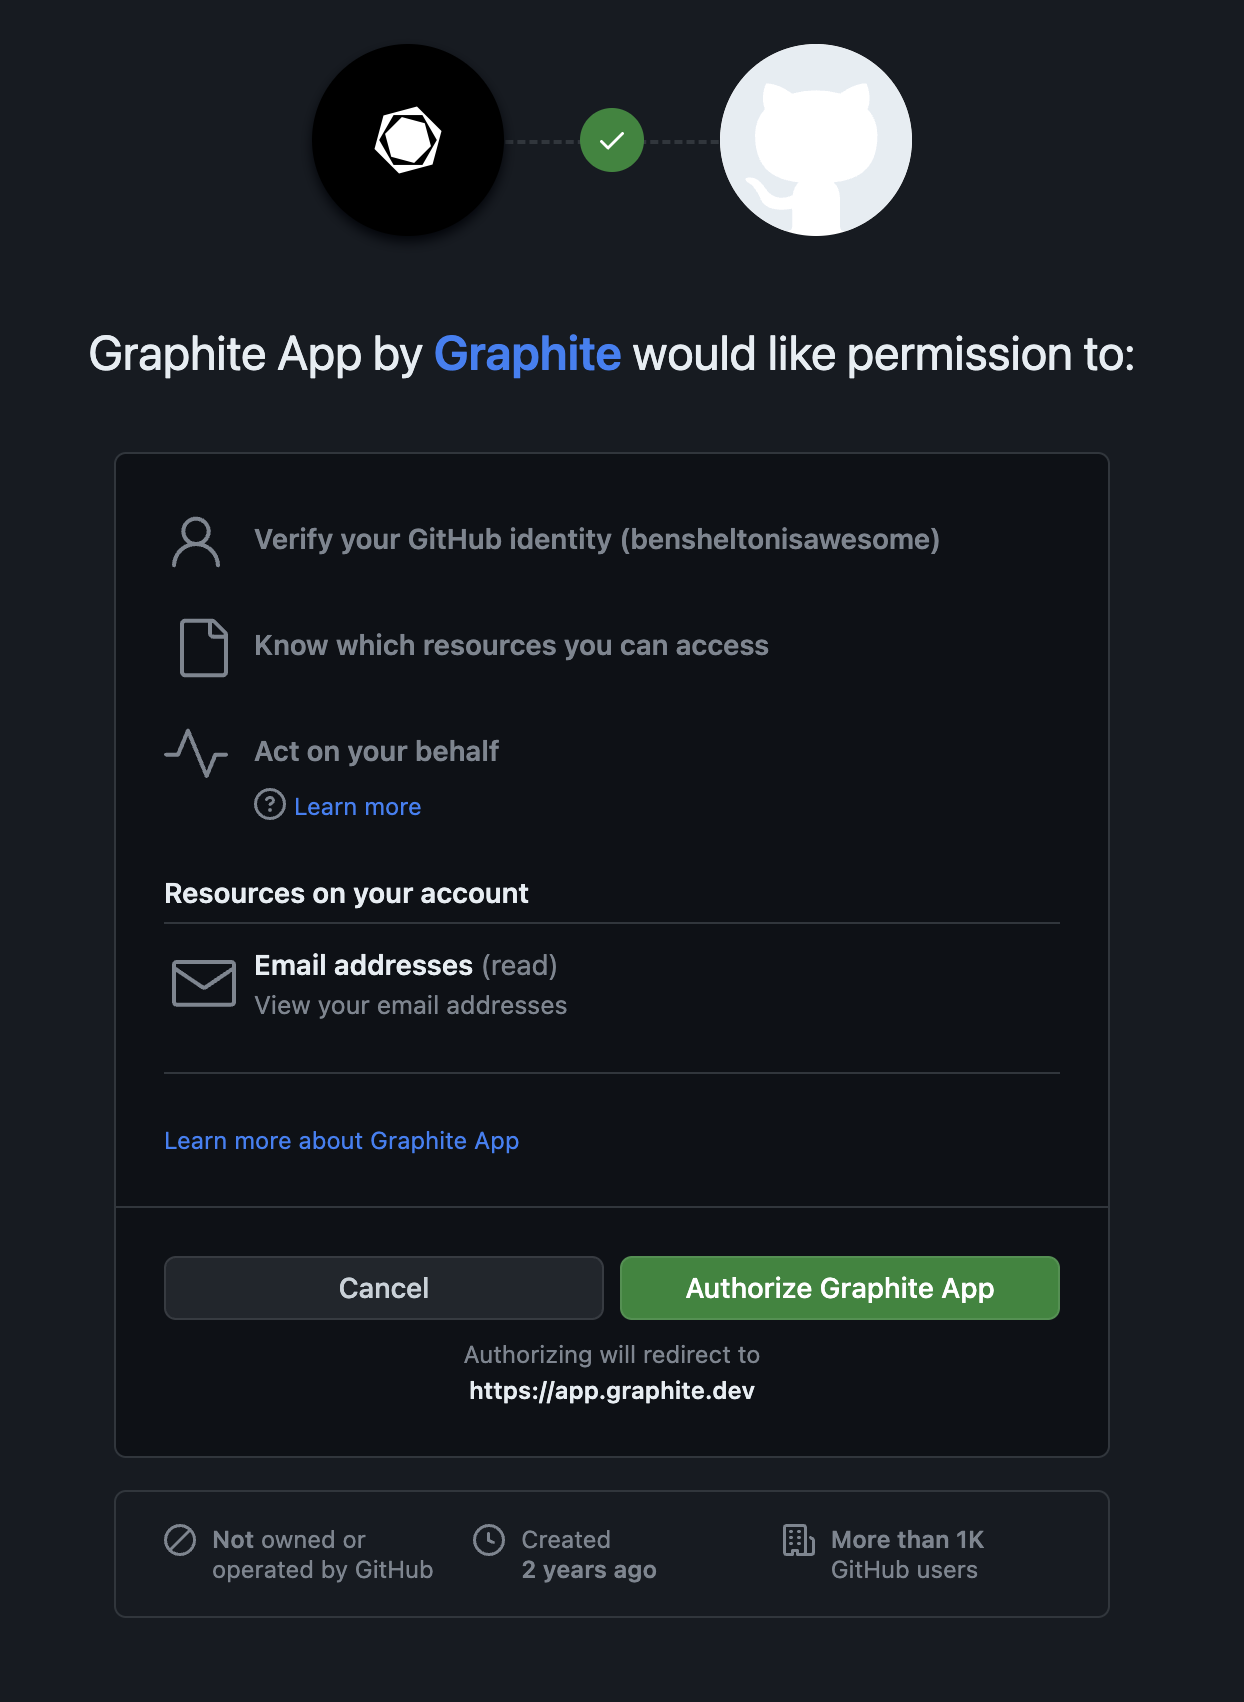
Task: Click Verify your GitHub identity text
Action: tap(597, 540)
